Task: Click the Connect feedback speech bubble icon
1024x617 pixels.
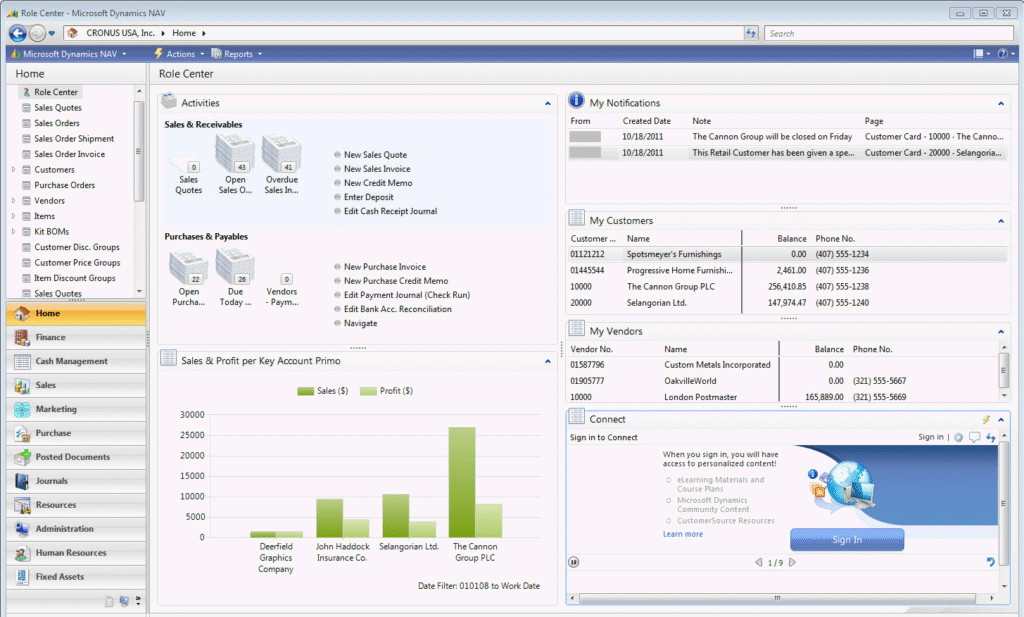Action: tap(974, 437)
